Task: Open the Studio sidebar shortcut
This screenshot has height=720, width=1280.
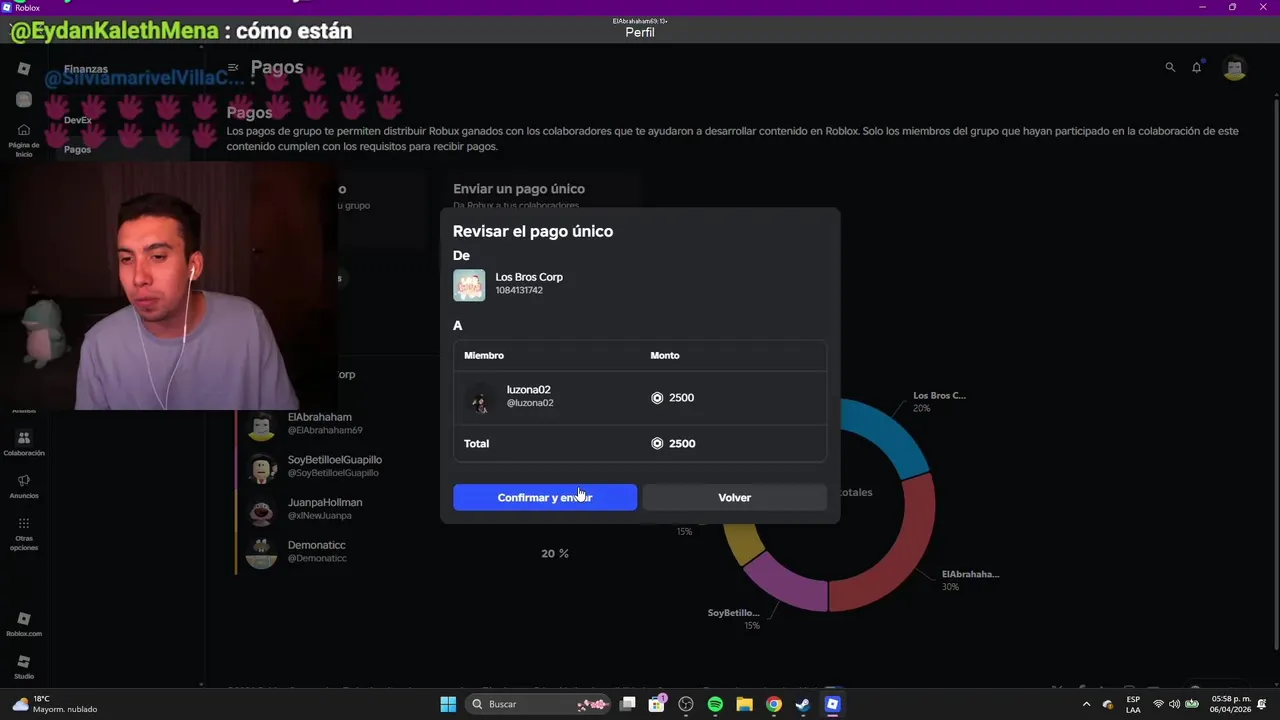Action: pyautogui.click(x=24, y=667)
